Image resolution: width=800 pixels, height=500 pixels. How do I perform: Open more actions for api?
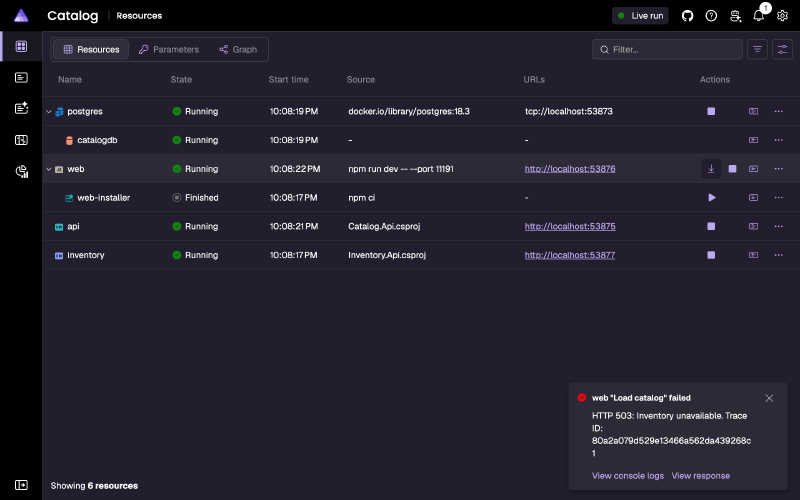(x=779, y=226)
